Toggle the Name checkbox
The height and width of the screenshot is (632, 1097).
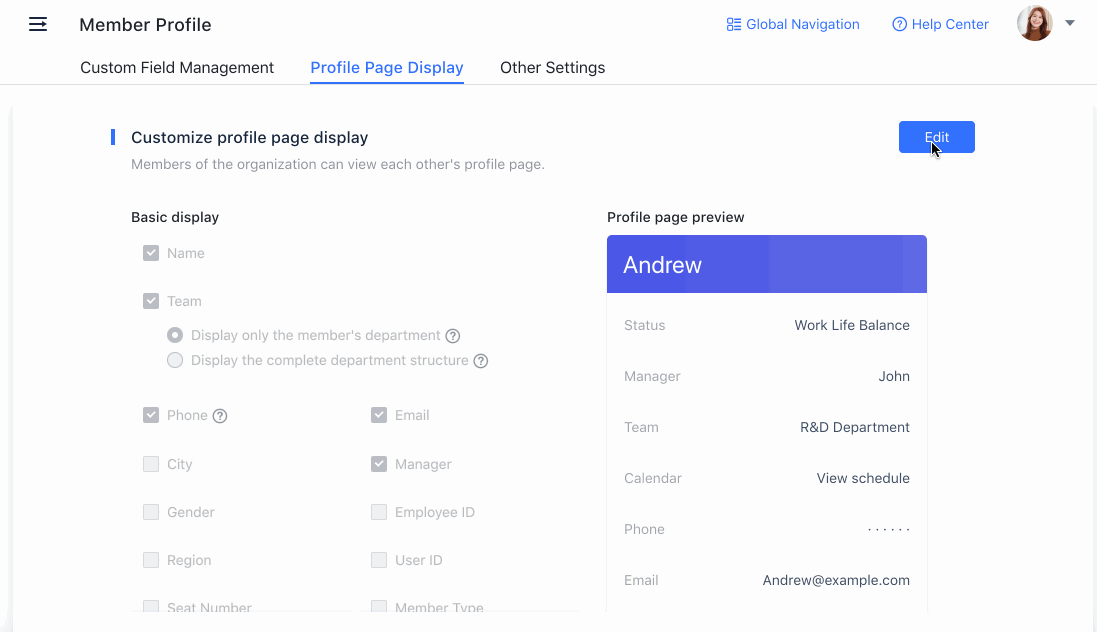point(151,253)
